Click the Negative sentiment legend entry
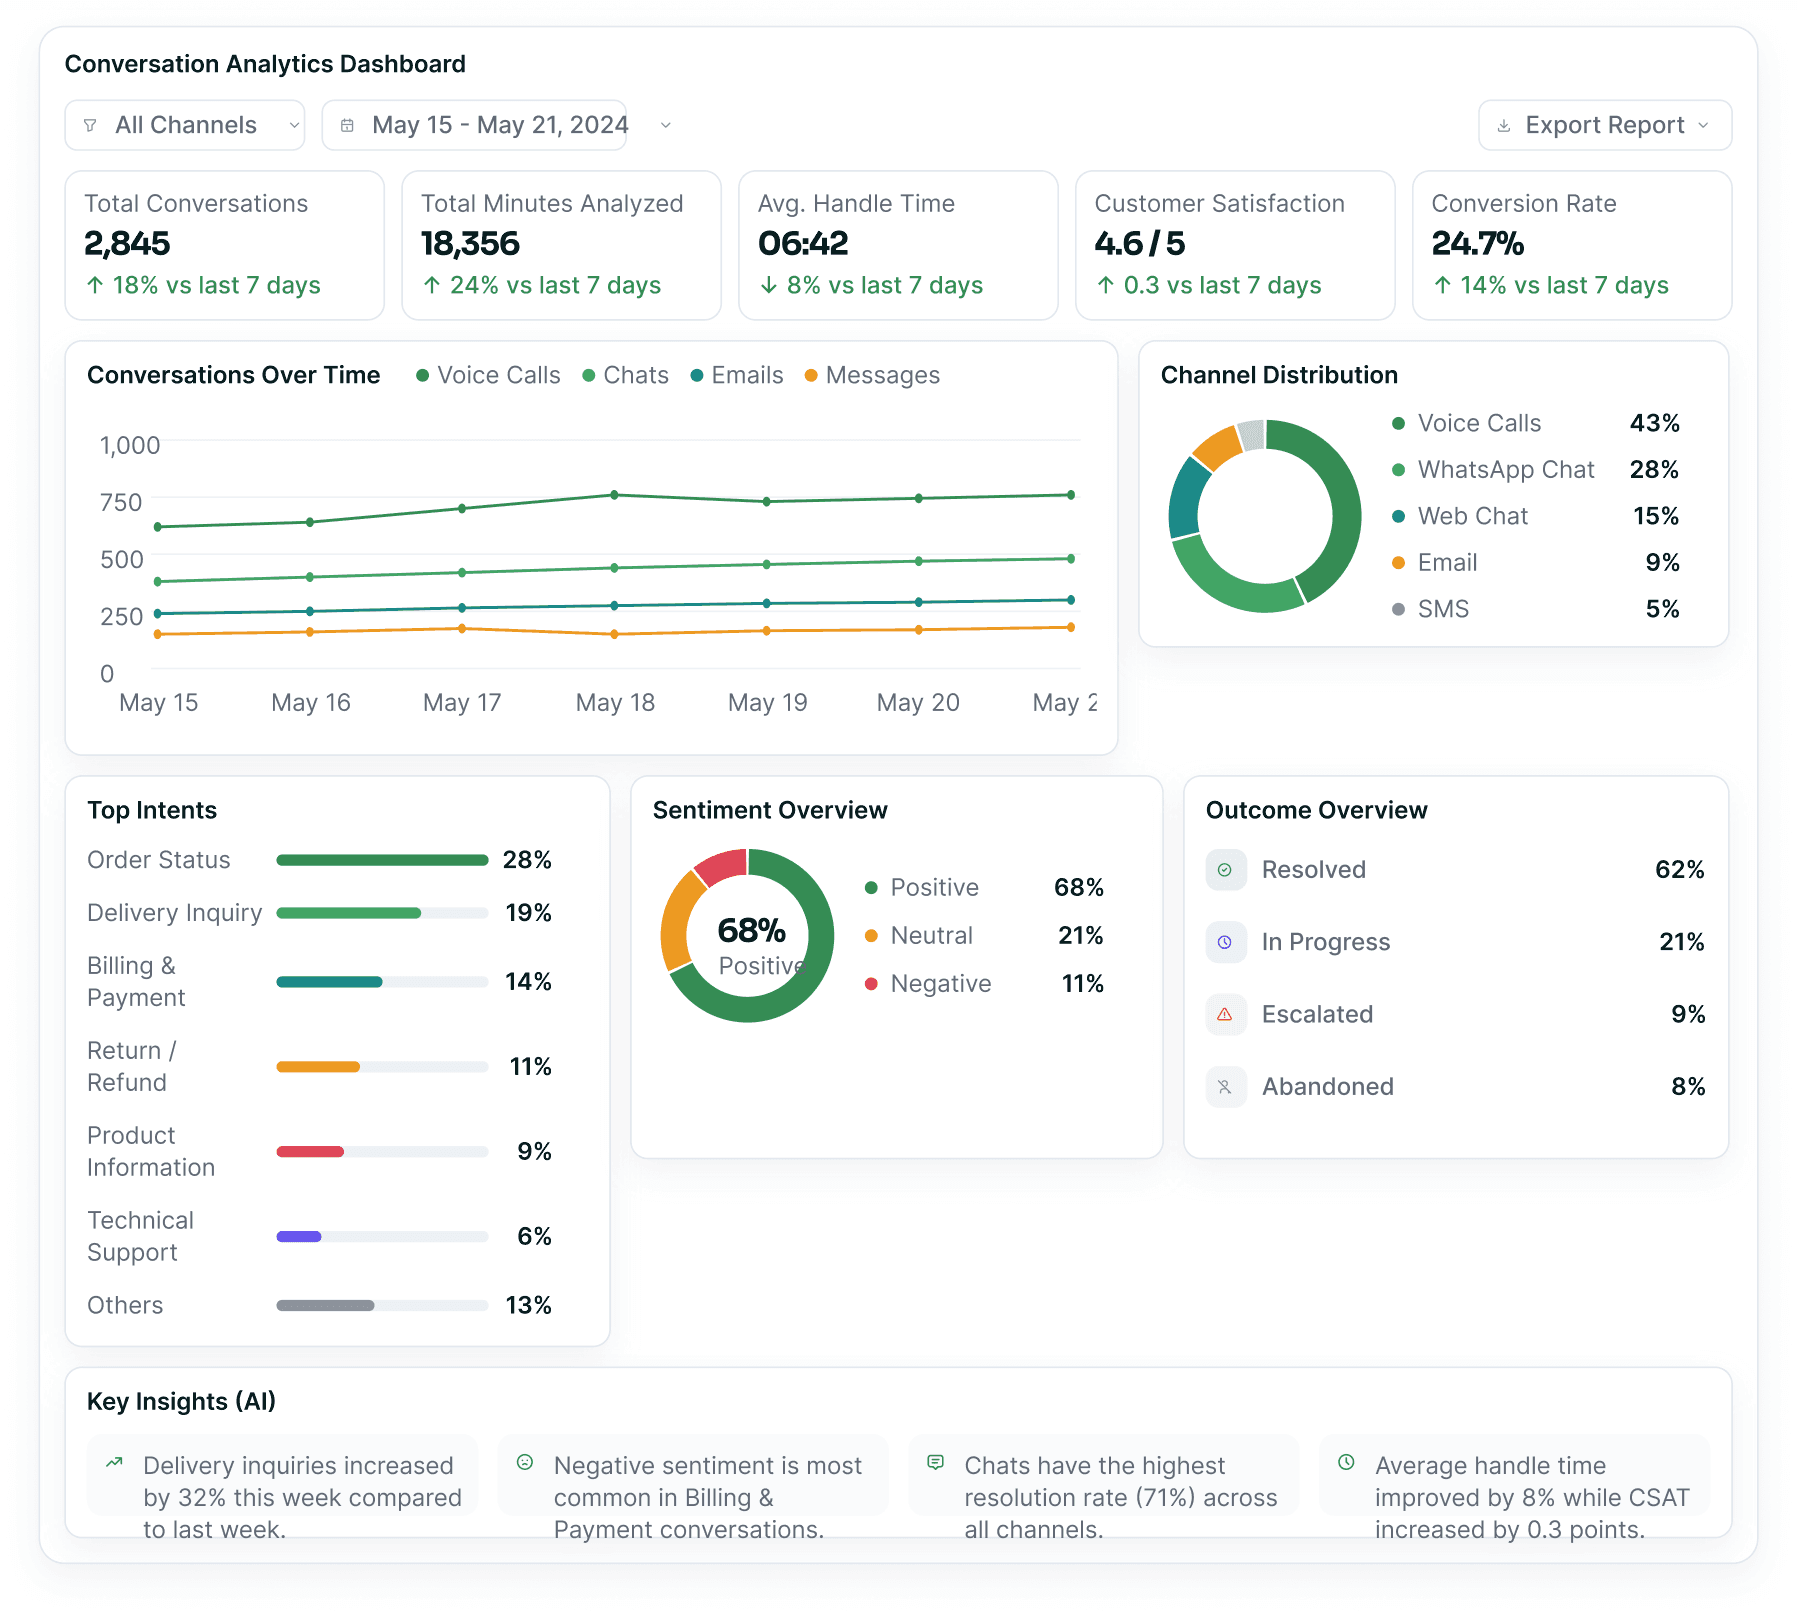Viewport: 1798px width, 1616px height. (x=984, y=984)
